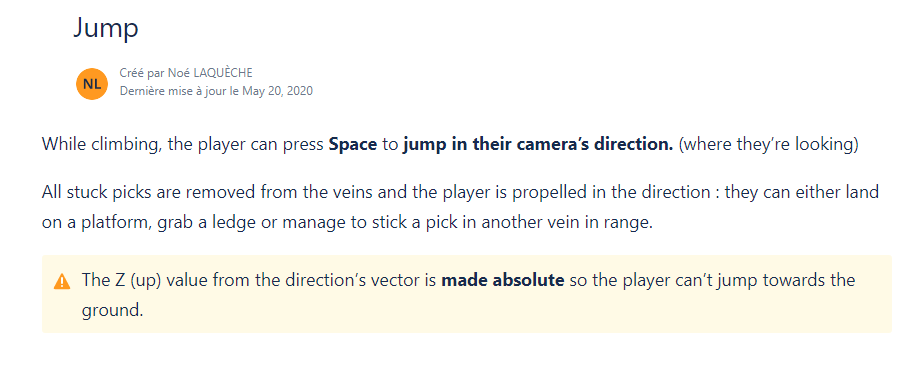Click the phrase All stuck picks
This screenshot has width=913, height=365.
point(100,192)
